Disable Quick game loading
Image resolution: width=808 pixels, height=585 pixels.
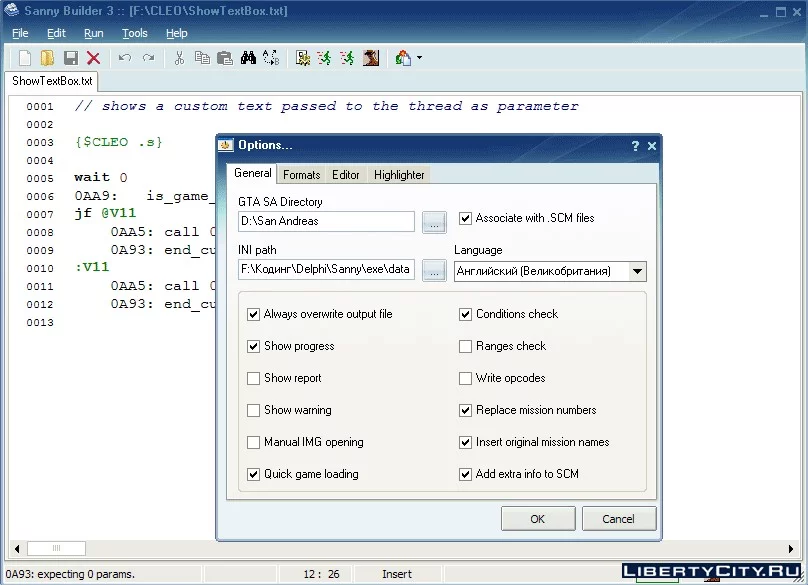pos(253,474)
